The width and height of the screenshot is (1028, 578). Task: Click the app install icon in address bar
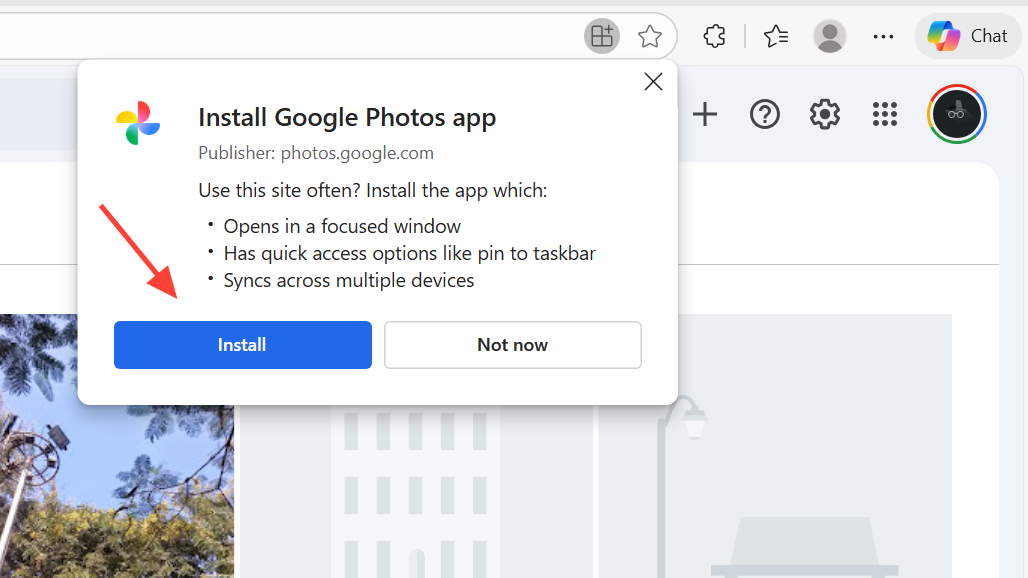[x=601, y=37]
